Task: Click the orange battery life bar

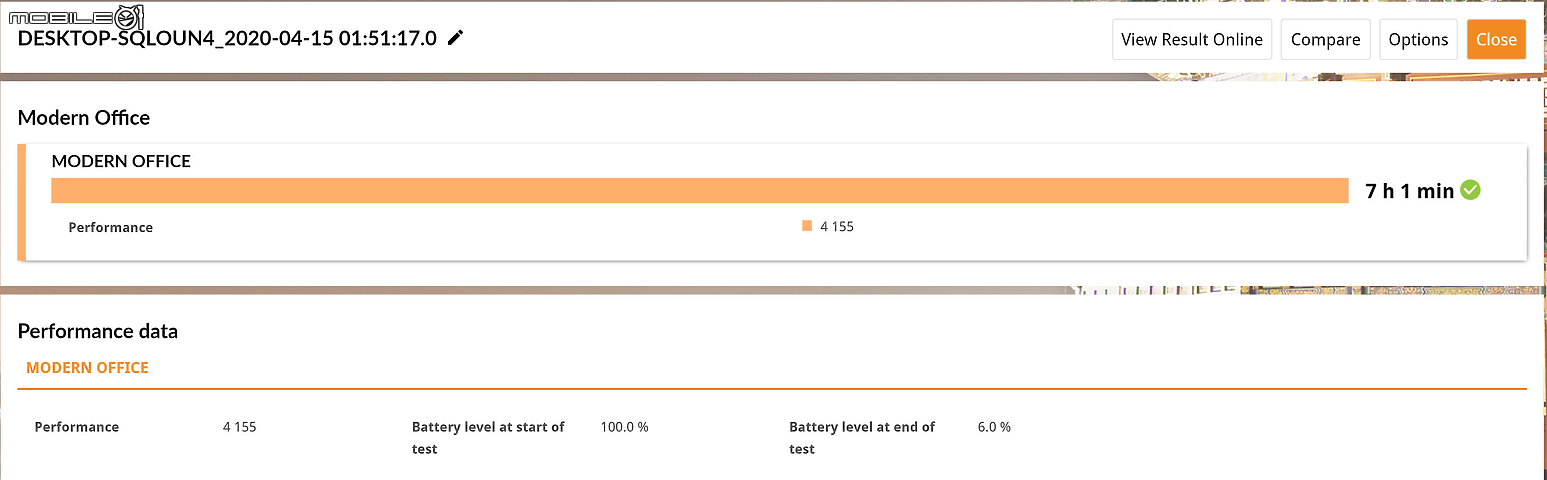Action: tap(700, 191)
